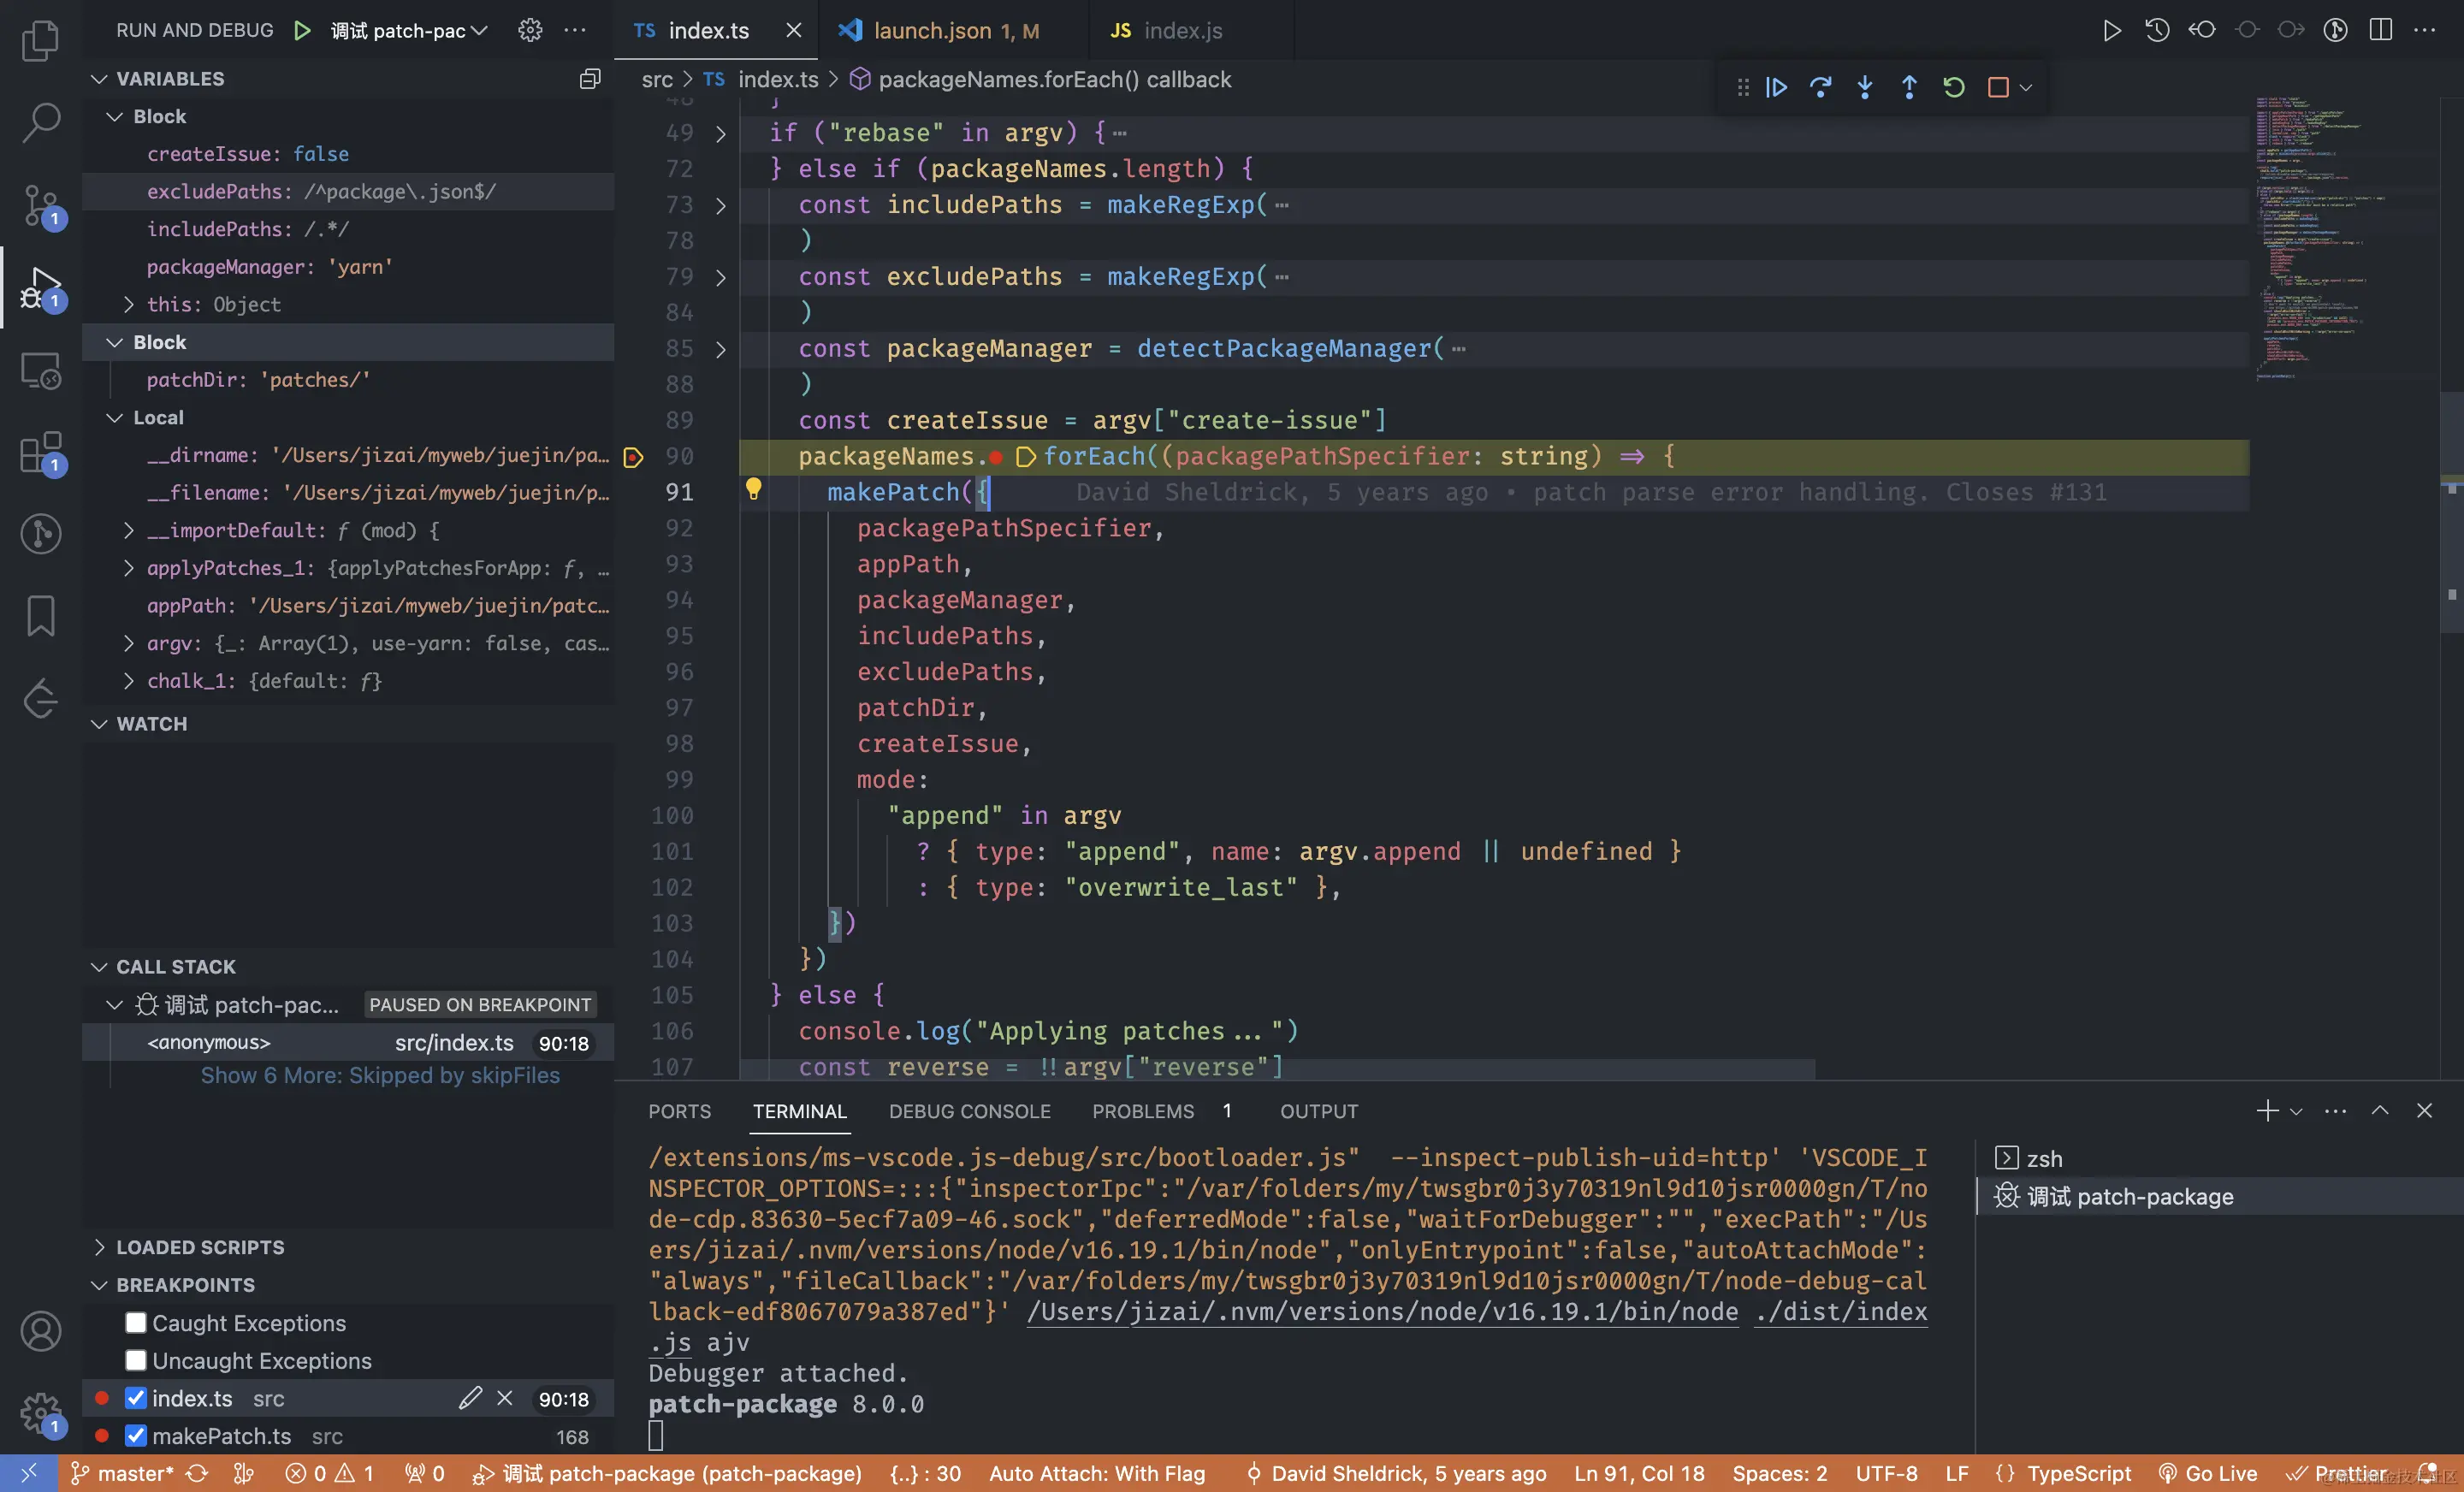
Task: Step out in the debug toolbar
Action: 1909,87
